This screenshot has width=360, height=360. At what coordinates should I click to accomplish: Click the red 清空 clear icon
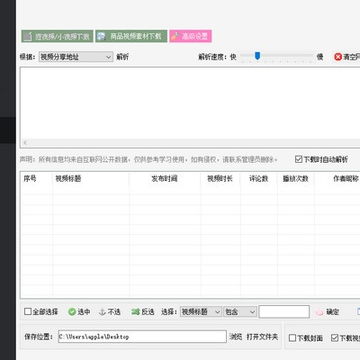pyautogui.click(x=338, y=57)
